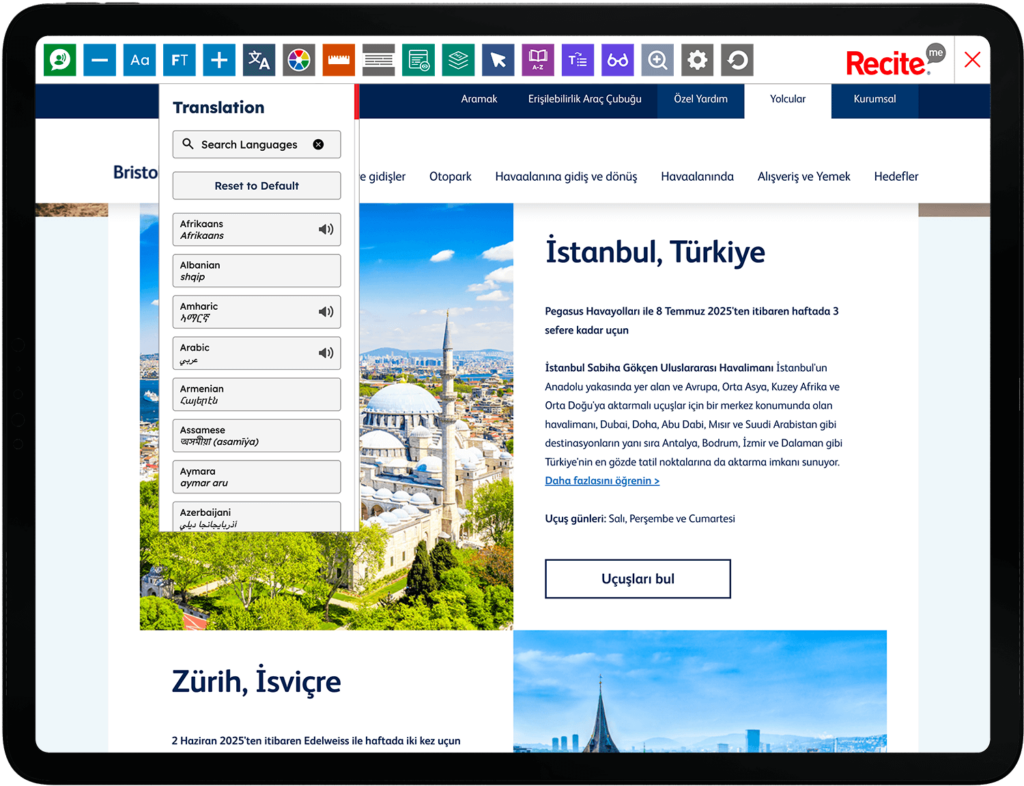
Task: Open the A-Z dictionary tool
Action: [x=538, y=59]
